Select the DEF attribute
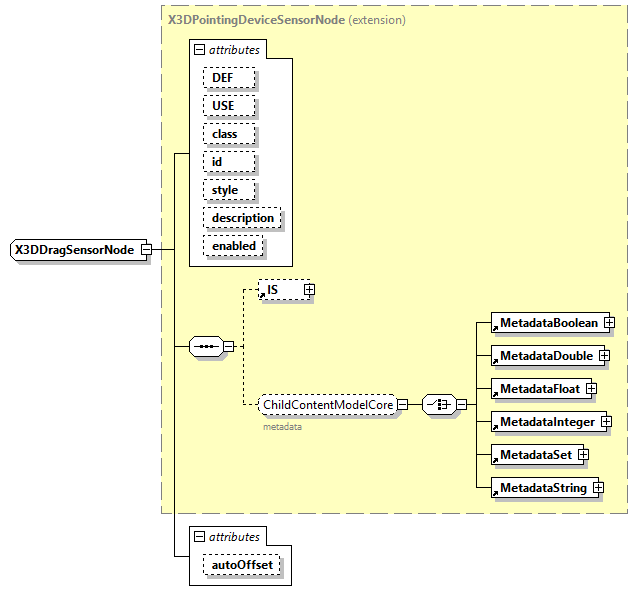 click(229, 78)
